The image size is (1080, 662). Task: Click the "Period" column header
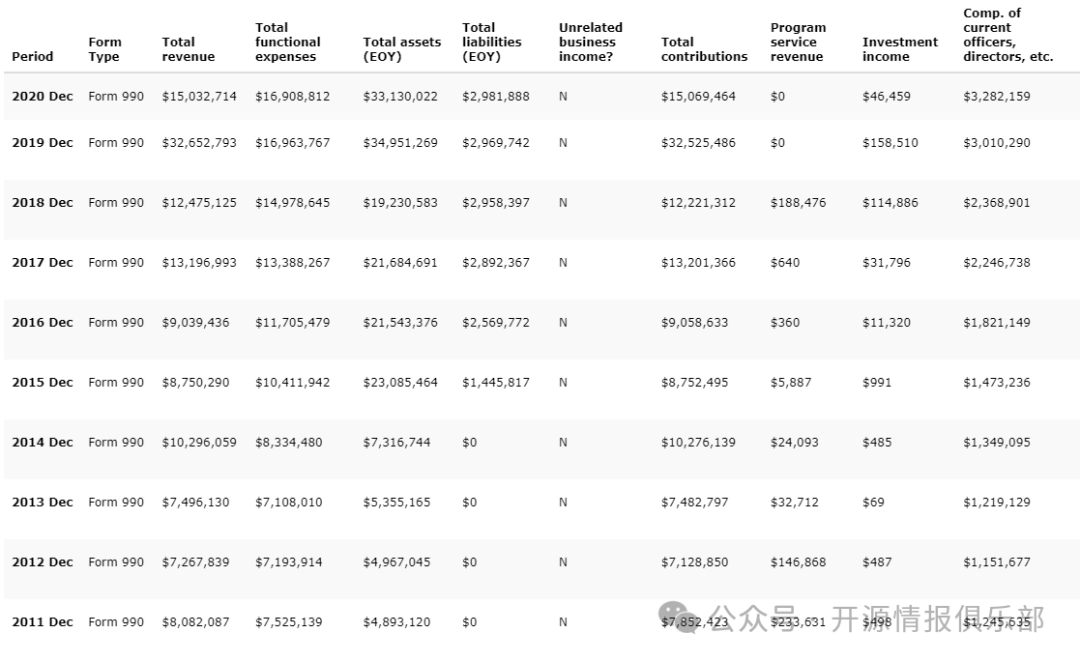[x=32, y=57]
